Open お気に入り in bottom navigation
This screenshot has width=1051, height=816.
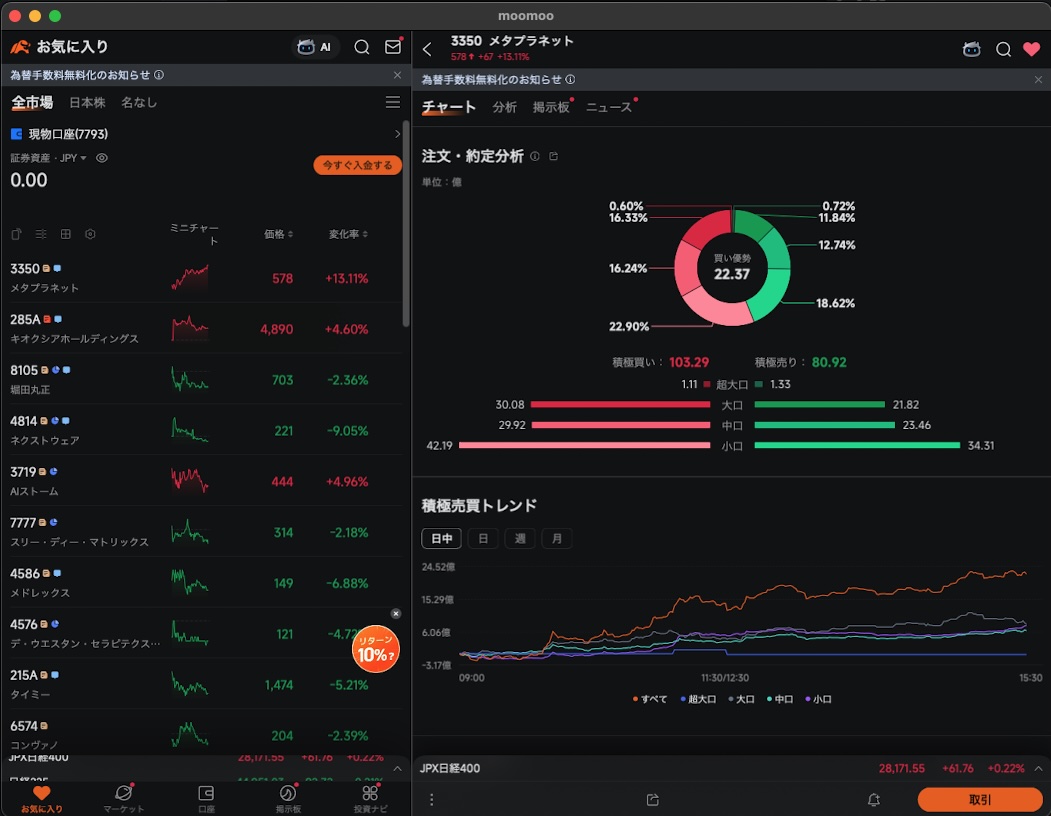click(x=42, y=798)
